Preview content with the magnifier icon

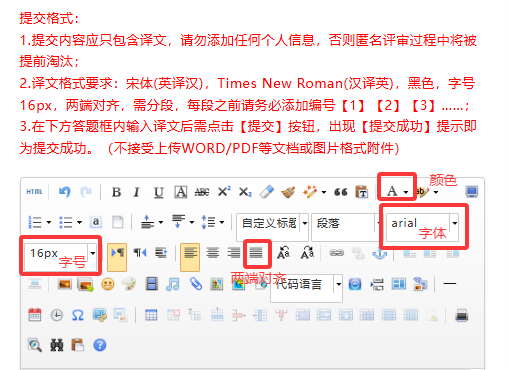(x=35, y=345)
